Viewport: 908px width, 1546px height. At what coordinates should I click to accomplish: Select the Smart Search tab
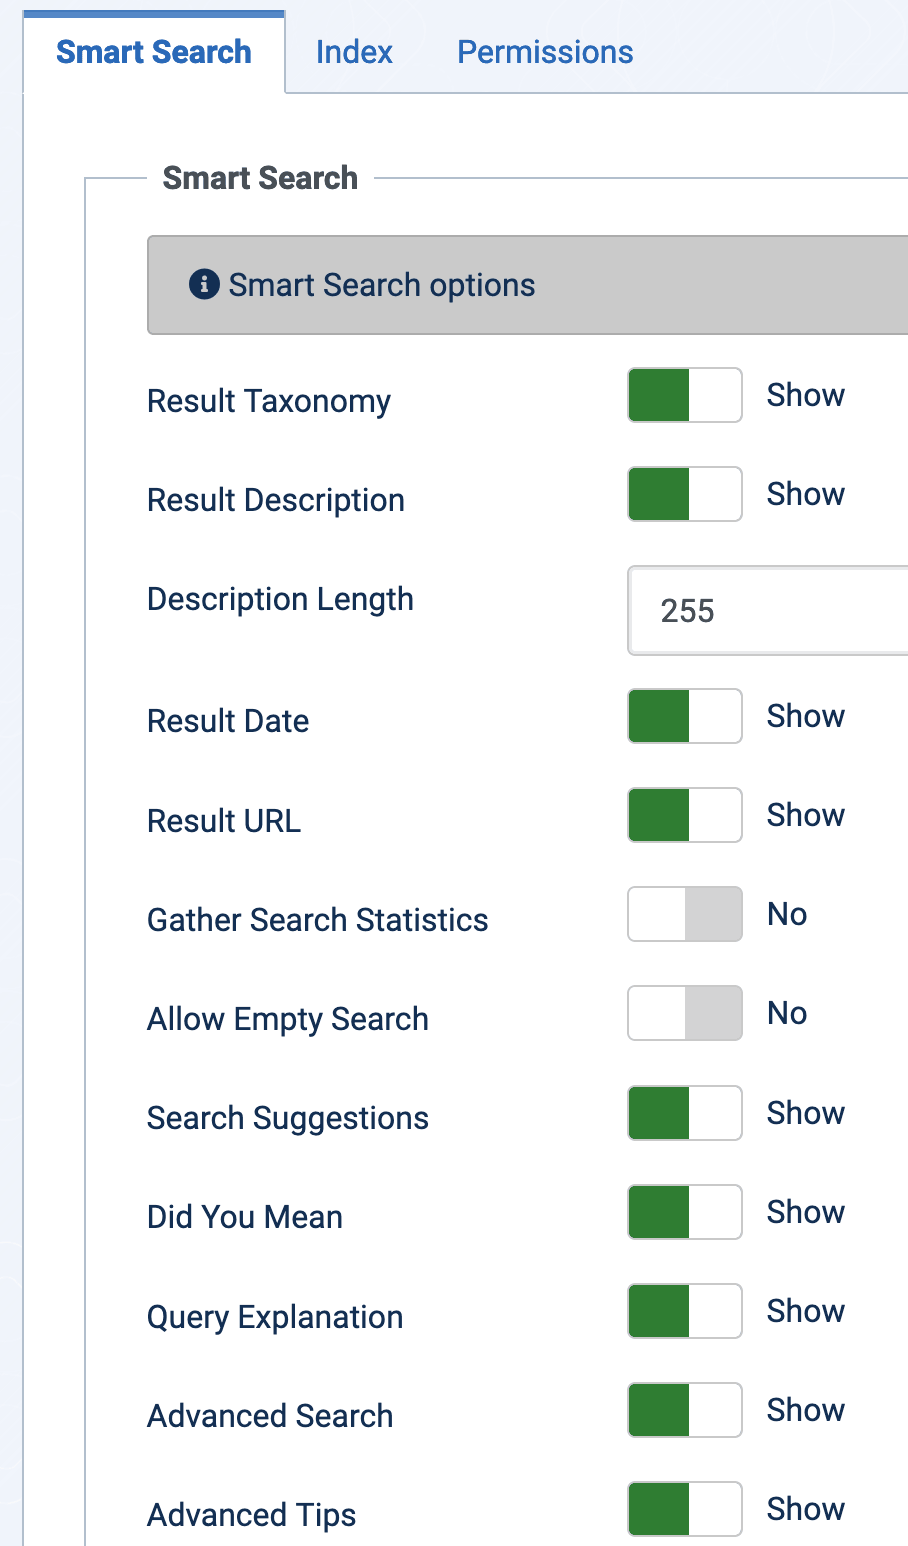[x=154, y=52]
